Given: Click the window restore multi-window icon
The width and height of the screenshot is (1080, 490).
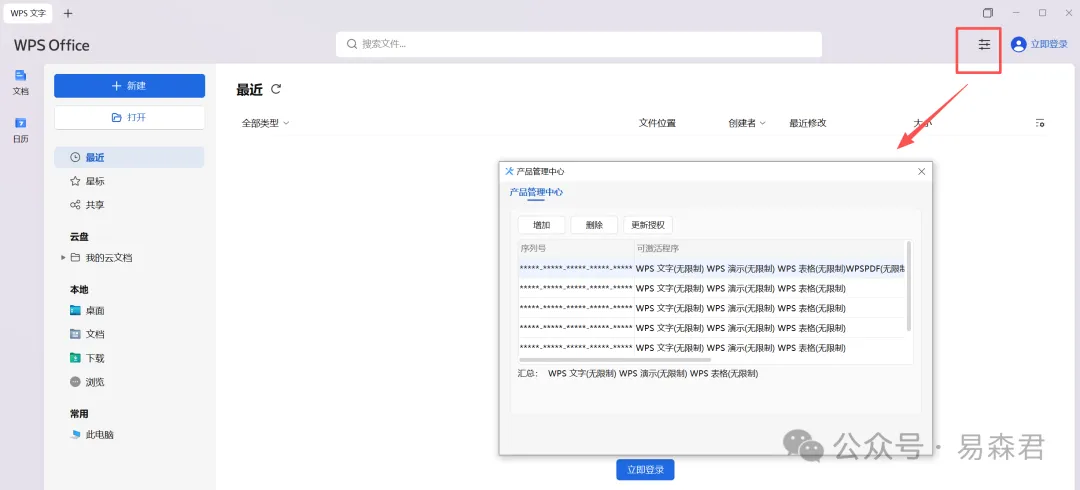Looking at the screenshot, I should point(988,13).
